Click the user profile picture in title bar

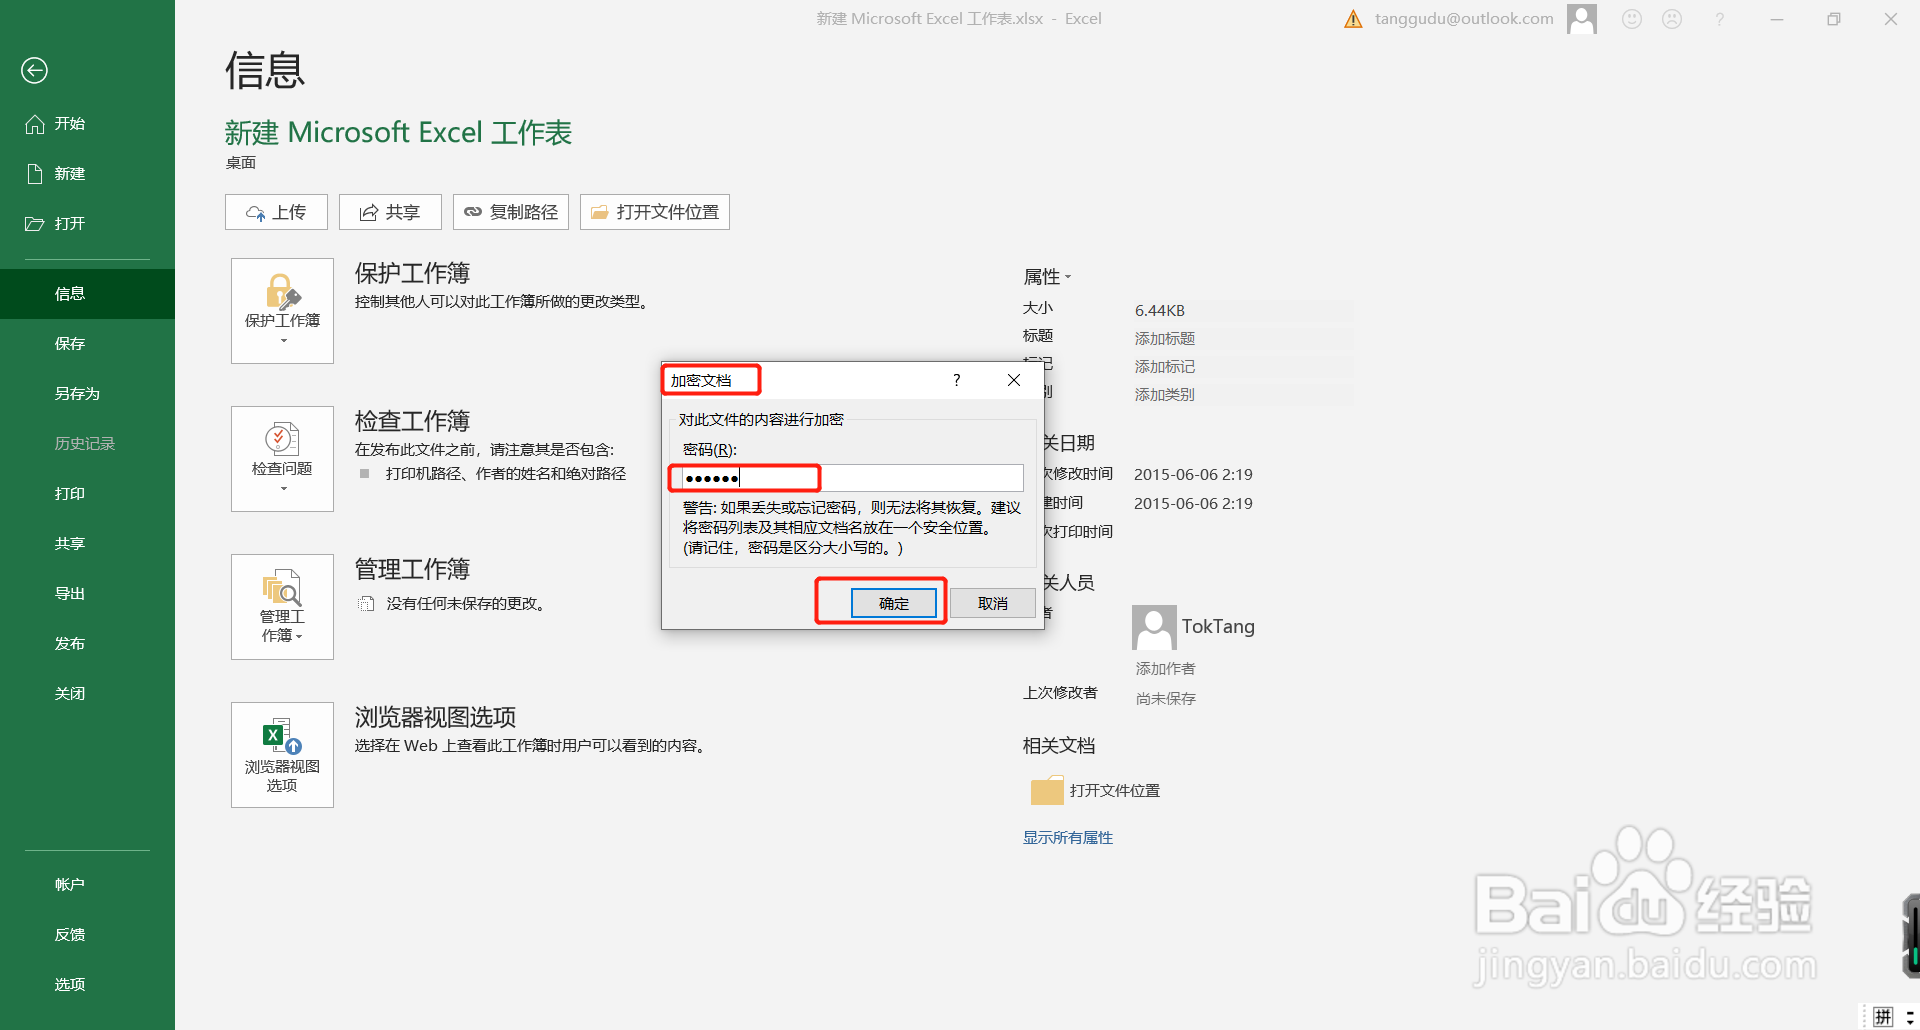tap(1582, 19)
